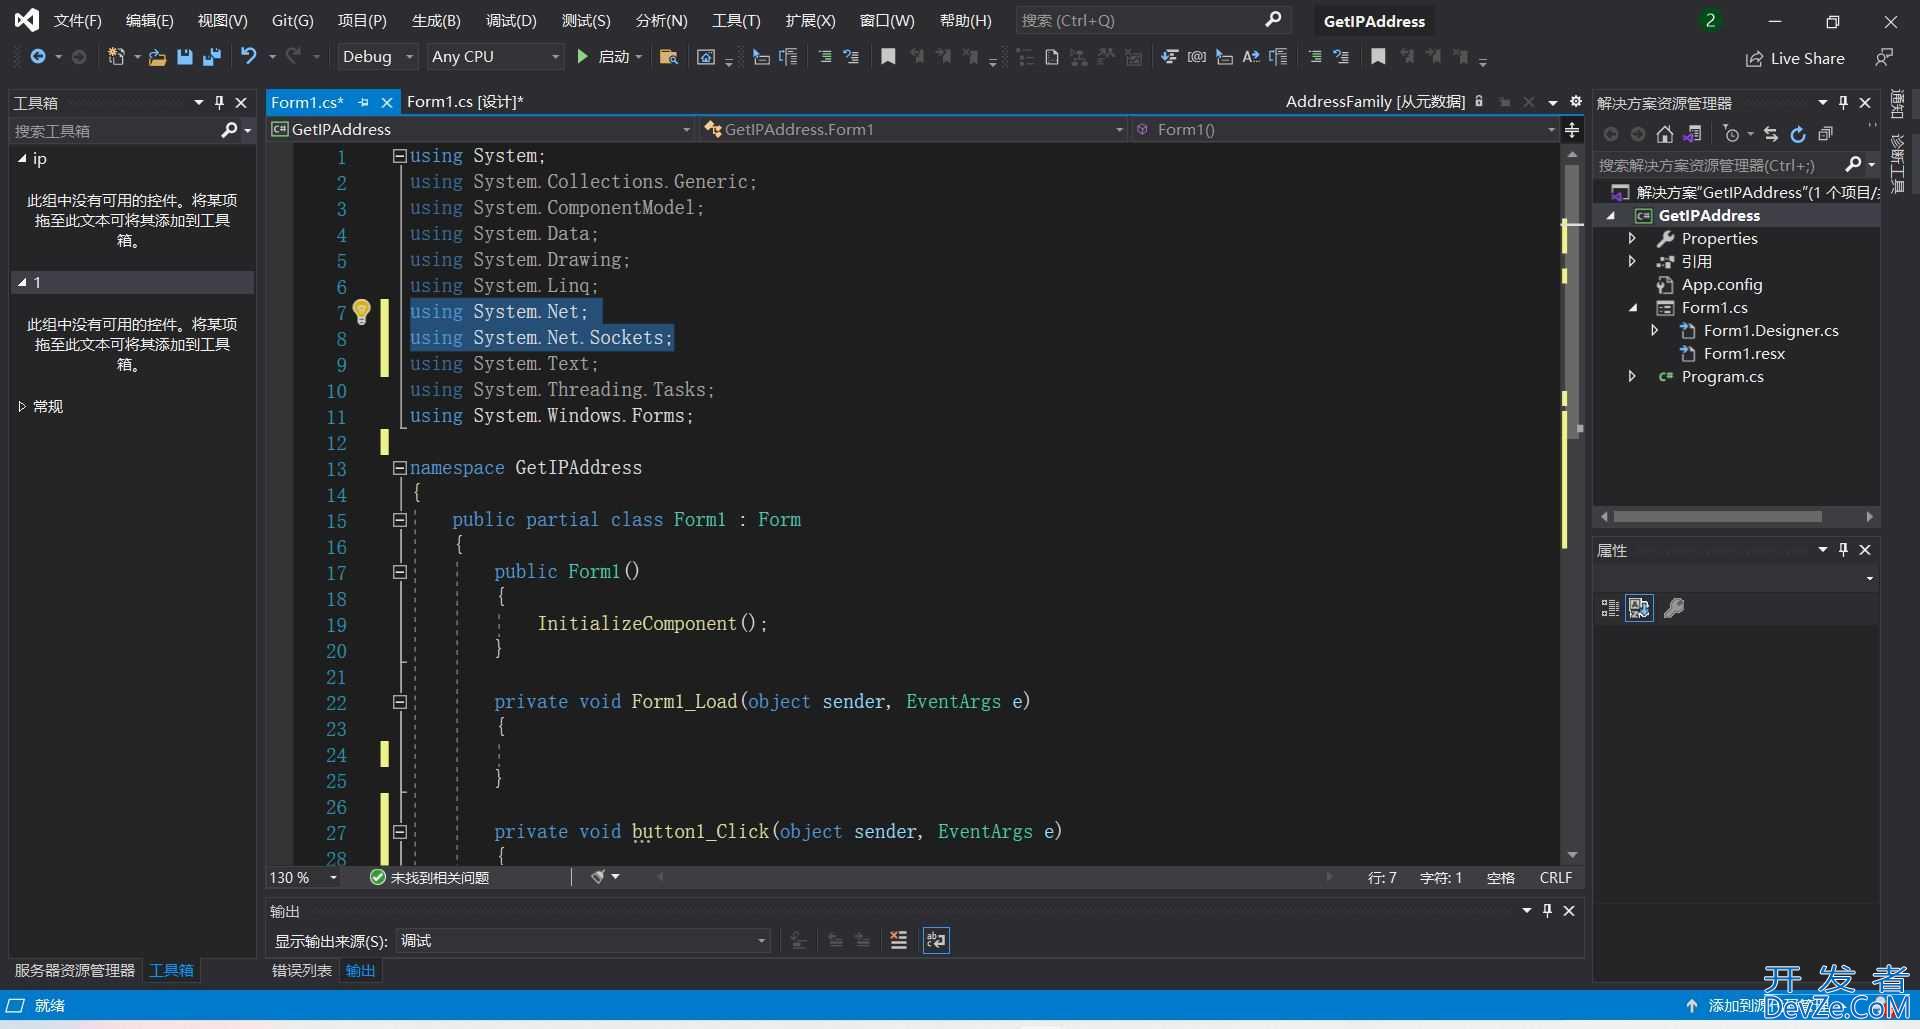The height and width of the screenshot is (1029, 1920).
Task: Click the new project icon in toolbar
Action: tap(117, 57)
